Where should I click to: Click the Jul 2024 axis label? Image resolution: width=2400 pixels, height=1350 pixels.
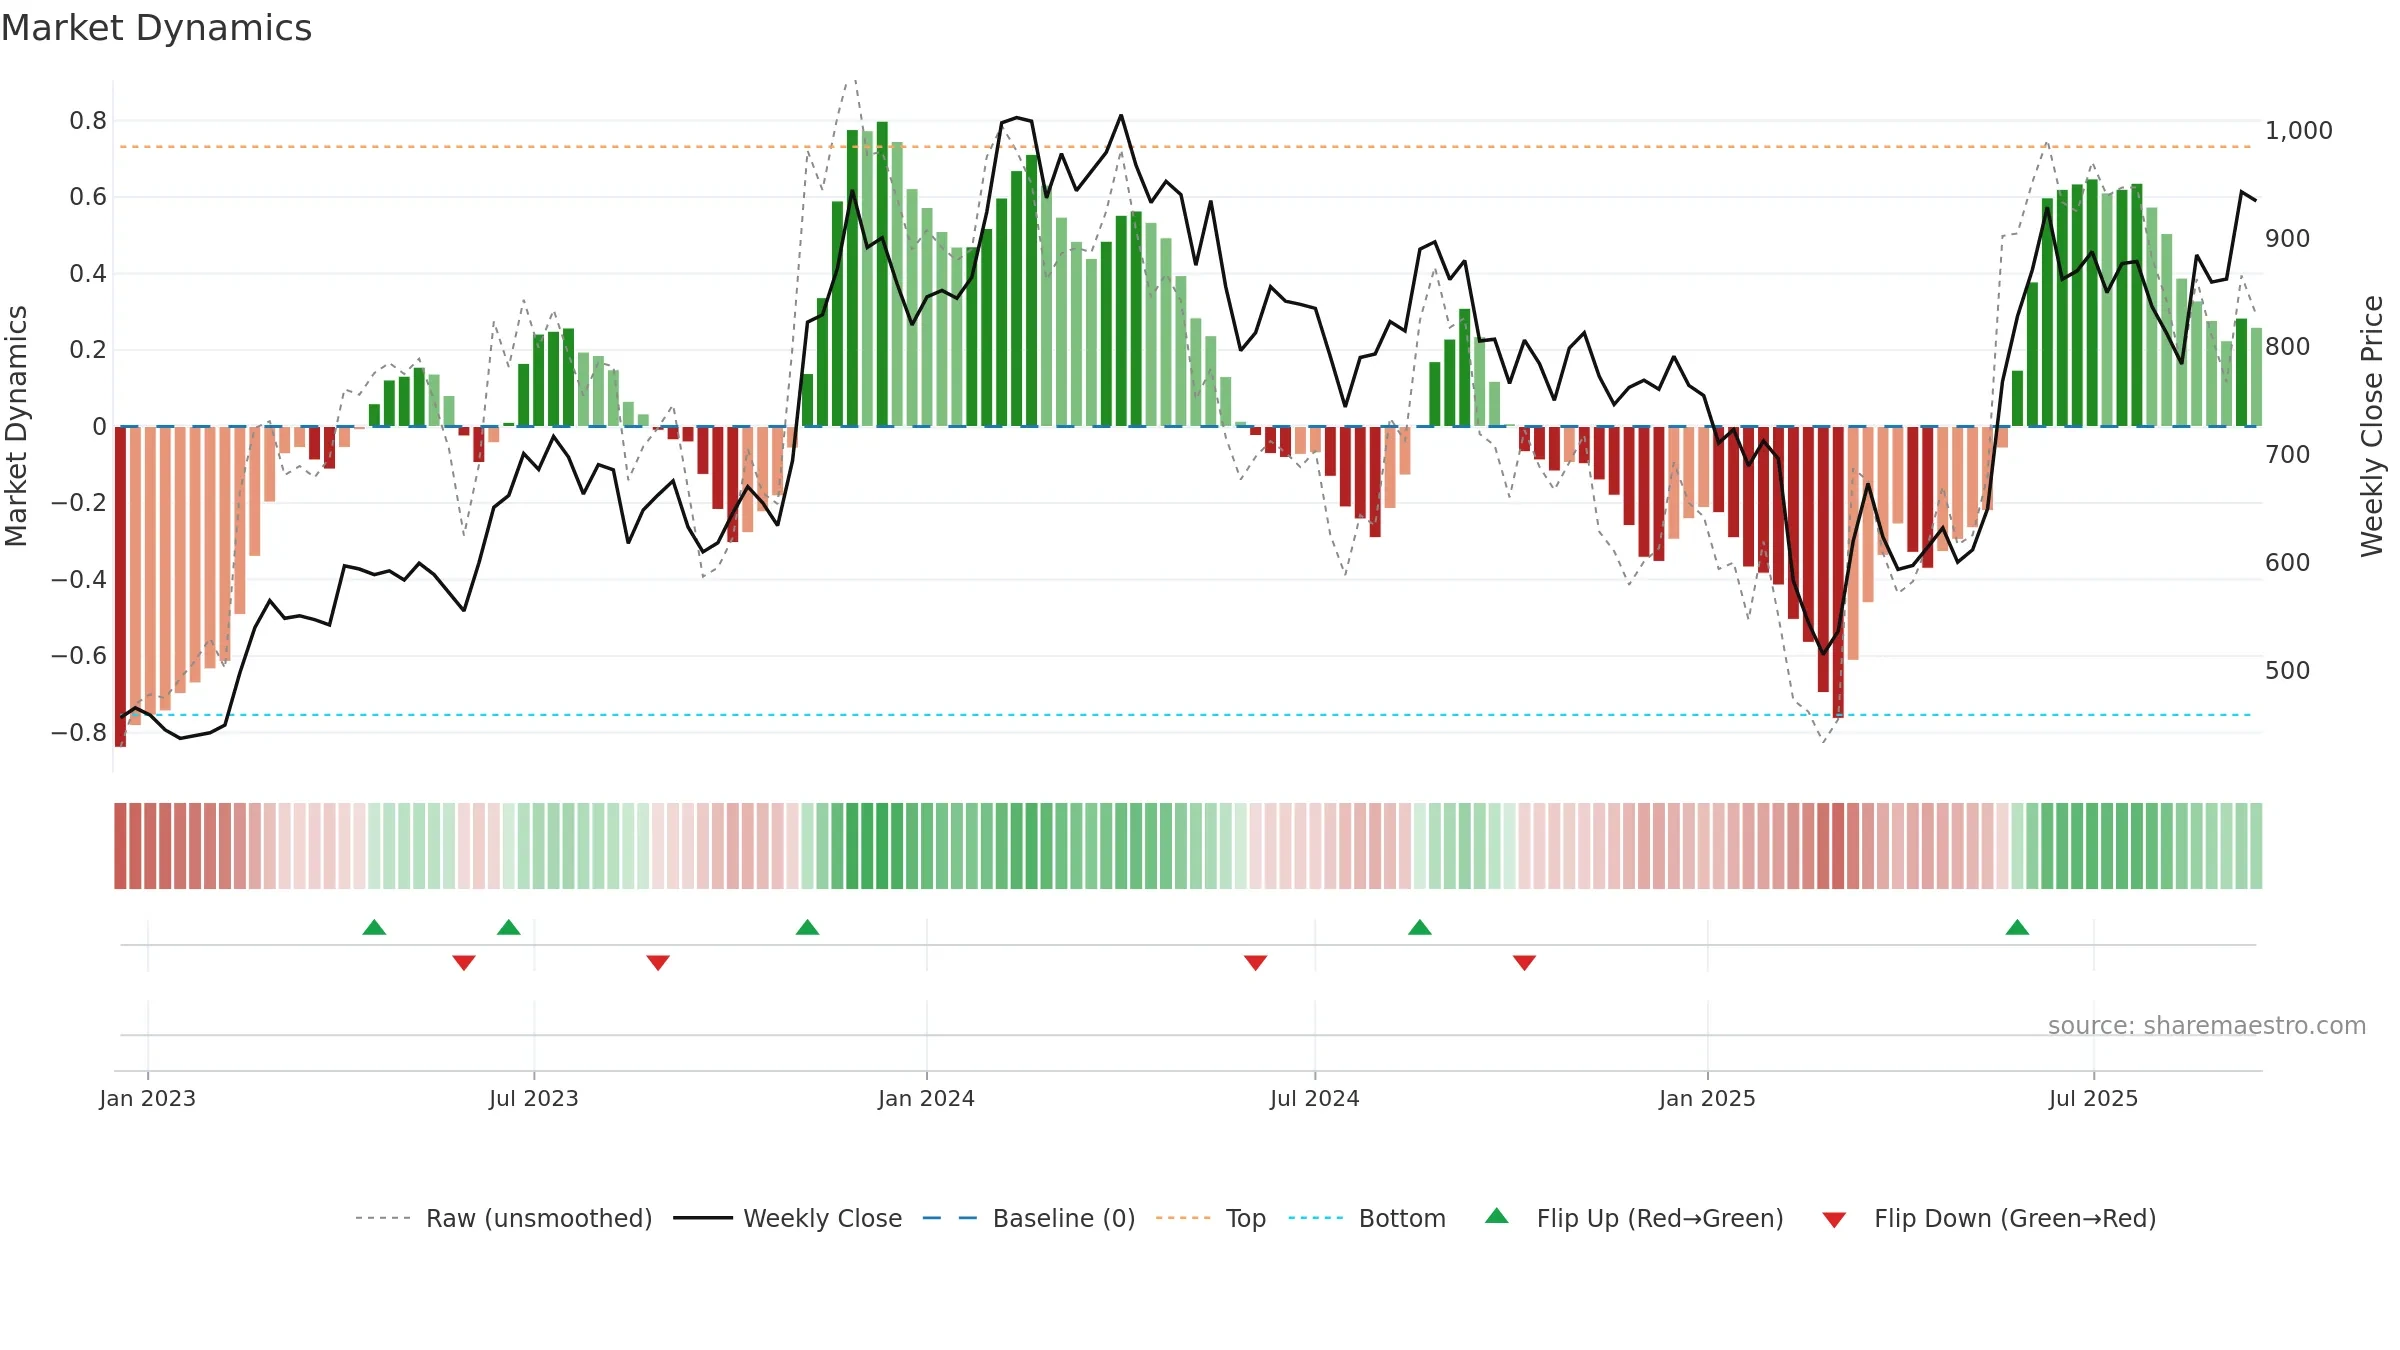(x=1315, y=1098)
